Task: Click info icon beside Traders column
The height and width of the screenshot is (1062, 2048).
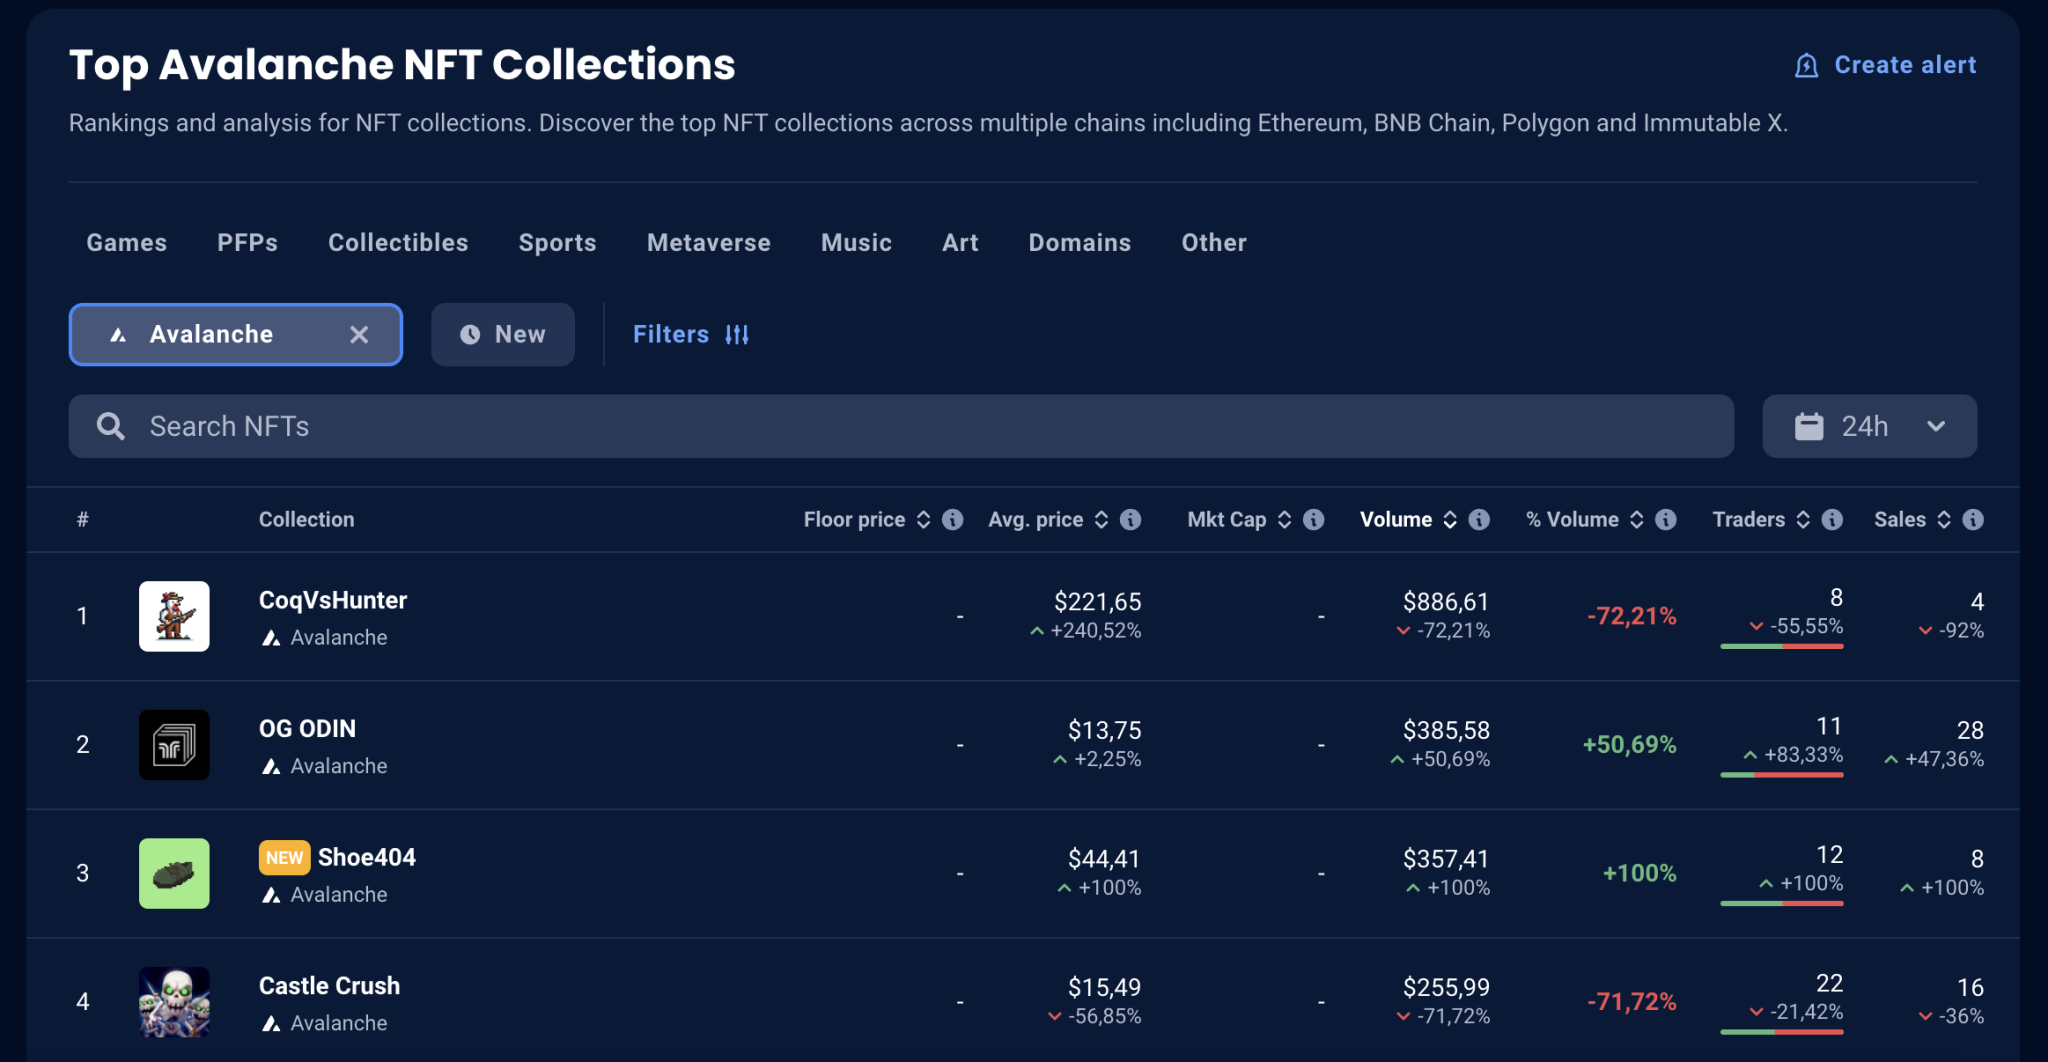Action: (x=1832, y=519)
